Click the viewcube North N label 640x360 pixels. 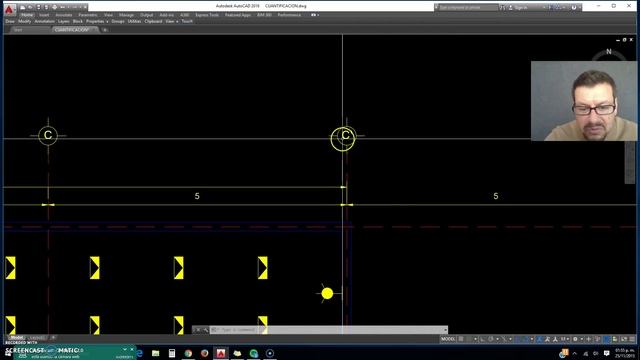609,52
